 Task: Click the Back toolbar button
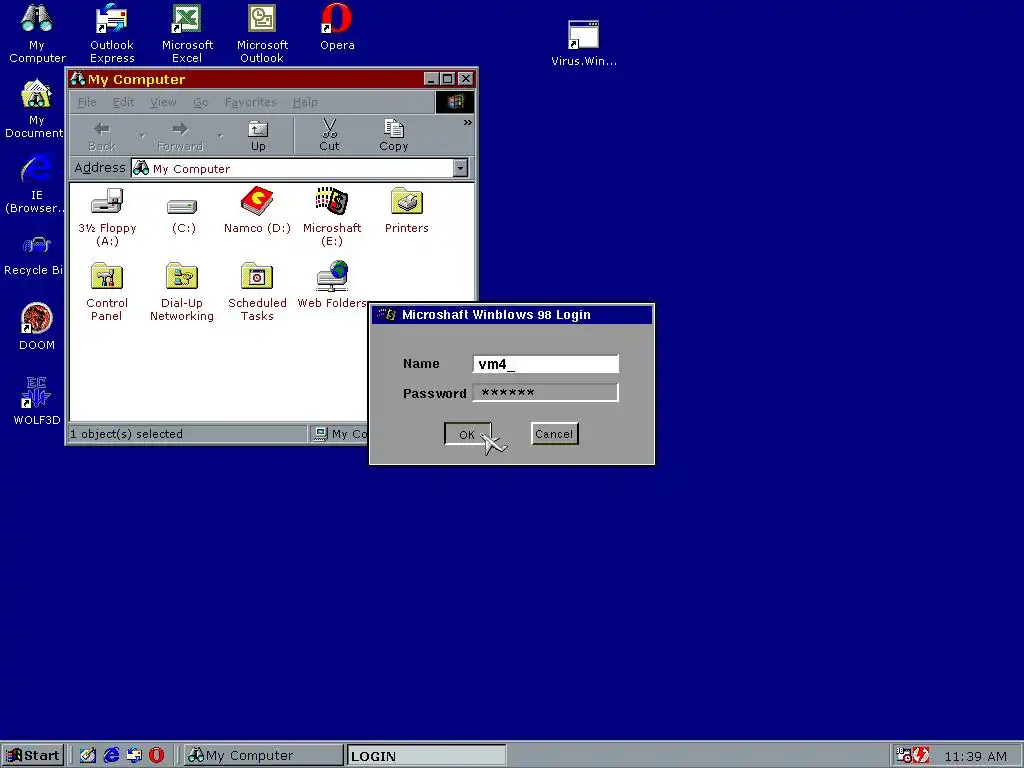(x=102, y=136)
